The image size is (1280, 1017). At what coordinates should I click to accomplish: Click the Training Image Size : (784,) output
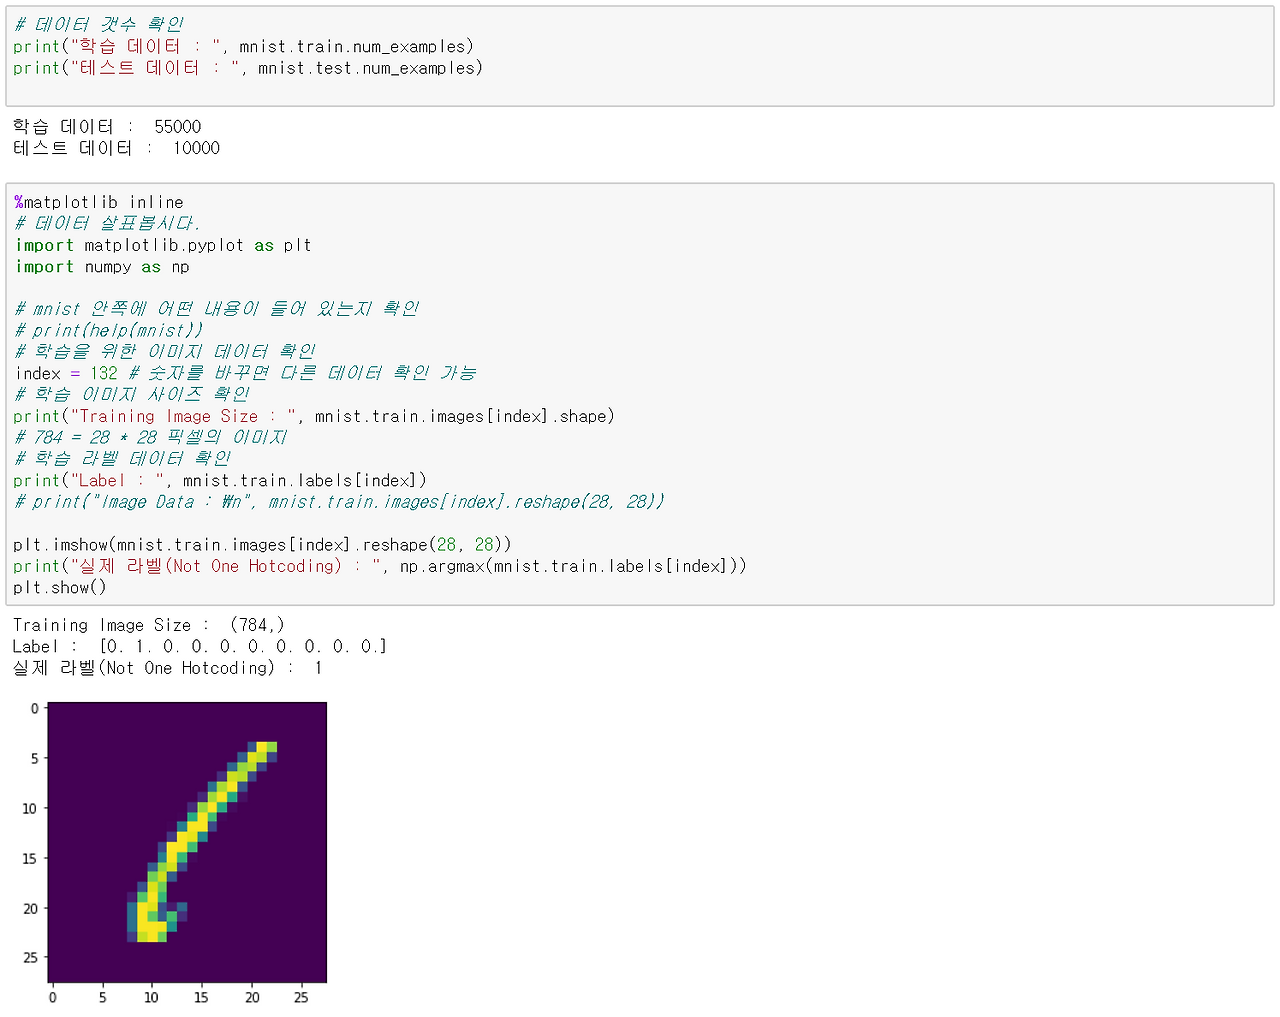tap(148, 624)
